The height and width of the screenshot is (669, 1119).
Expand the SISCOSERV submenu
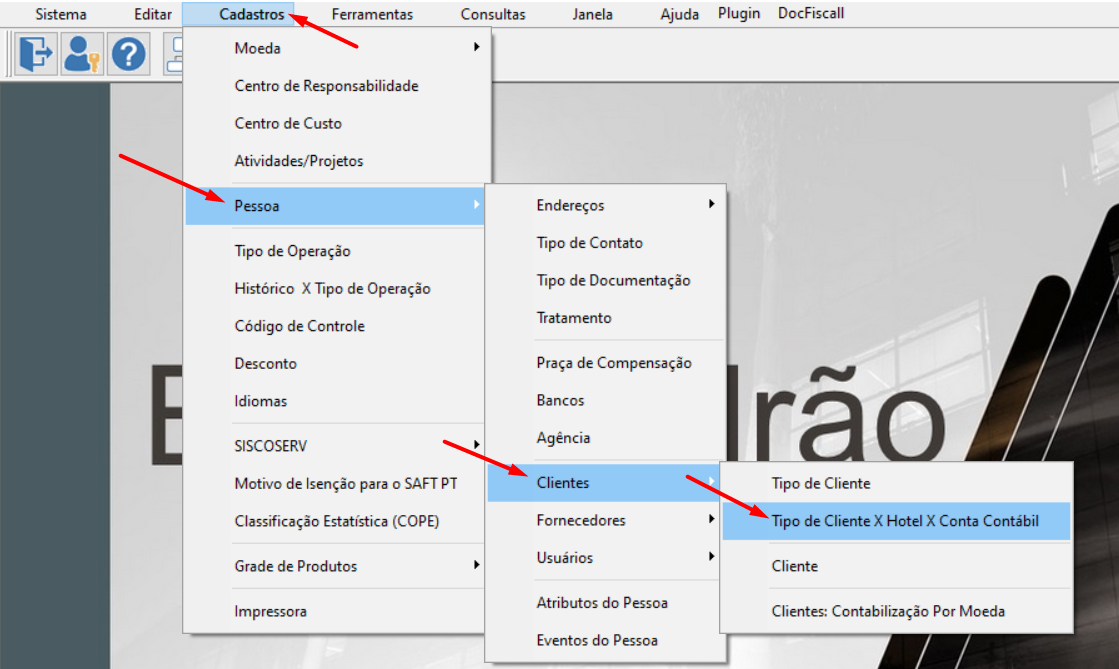pyautogui.click(x=335, y=446)
